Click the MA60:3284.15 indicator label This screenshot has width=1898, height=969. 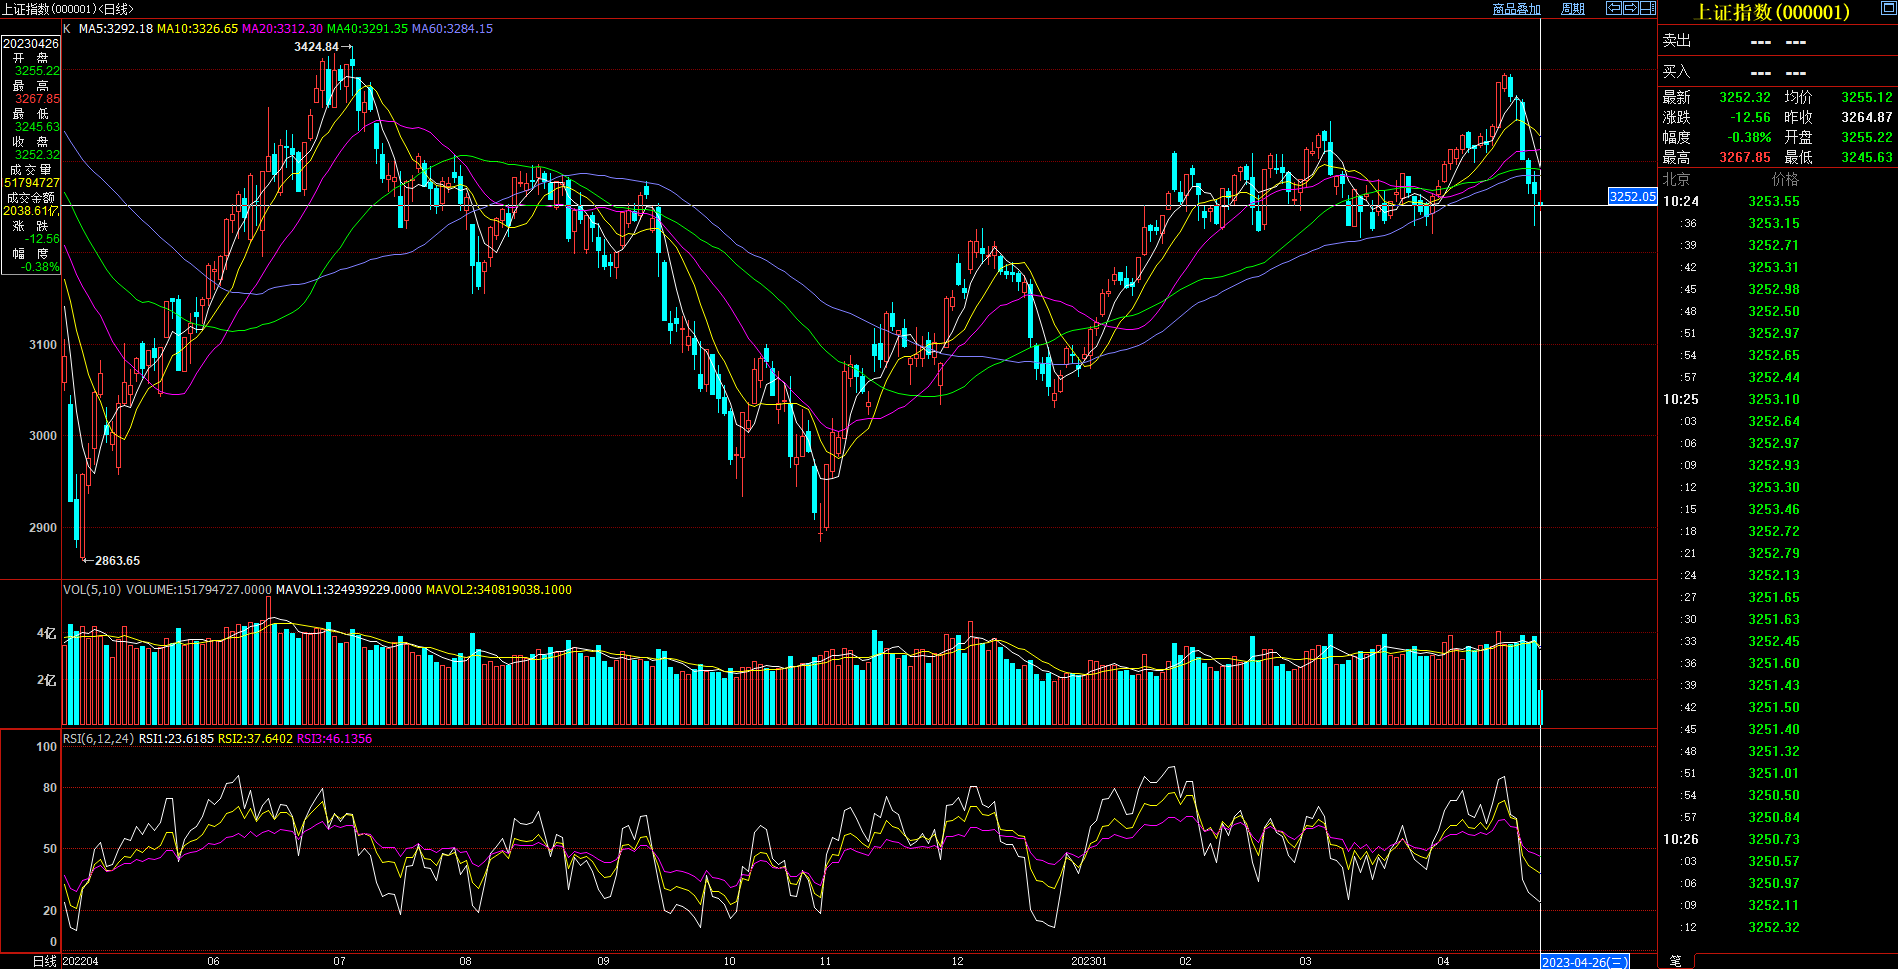coord(453,29)
